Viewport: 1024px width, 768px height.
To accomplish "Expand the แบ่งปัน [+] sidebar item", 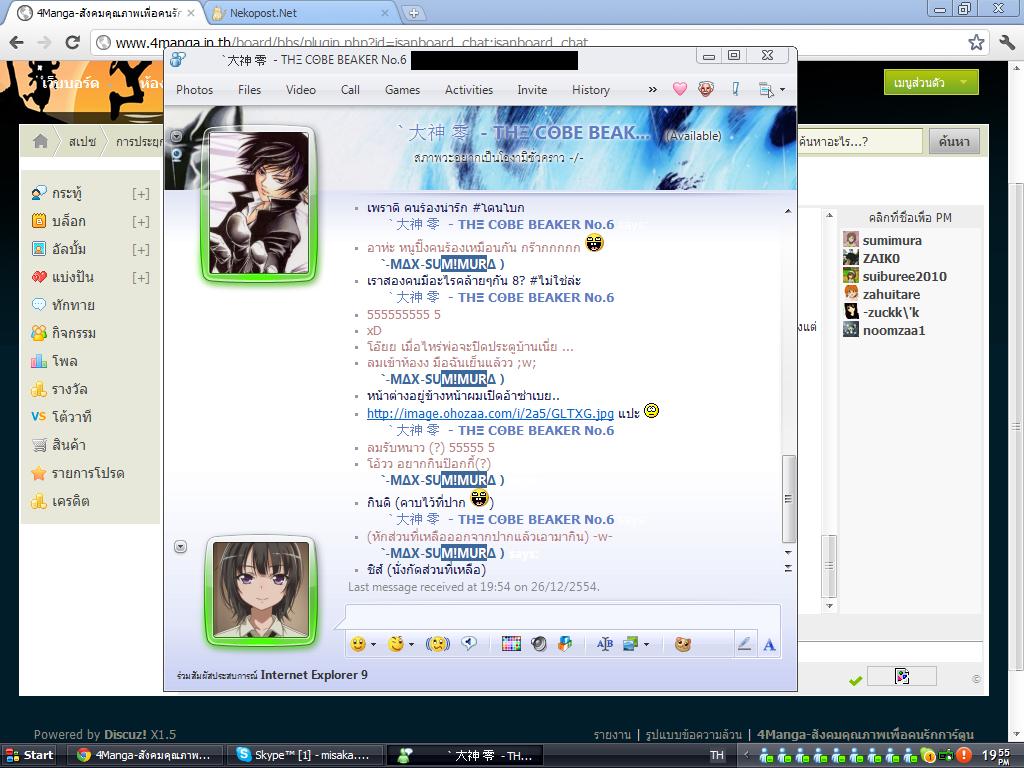I will [x=140, y=278].
